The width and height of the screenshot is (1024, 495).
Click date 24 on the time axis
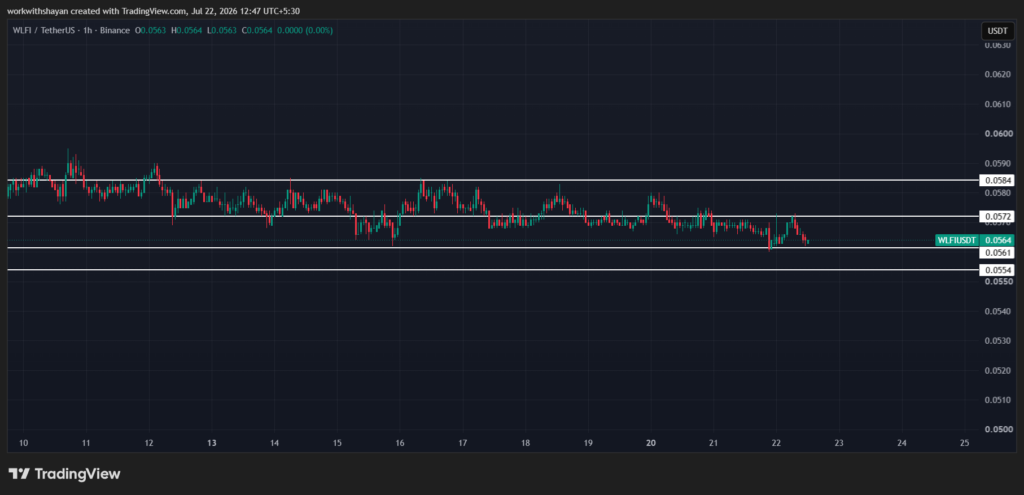[x=902, y=443]
